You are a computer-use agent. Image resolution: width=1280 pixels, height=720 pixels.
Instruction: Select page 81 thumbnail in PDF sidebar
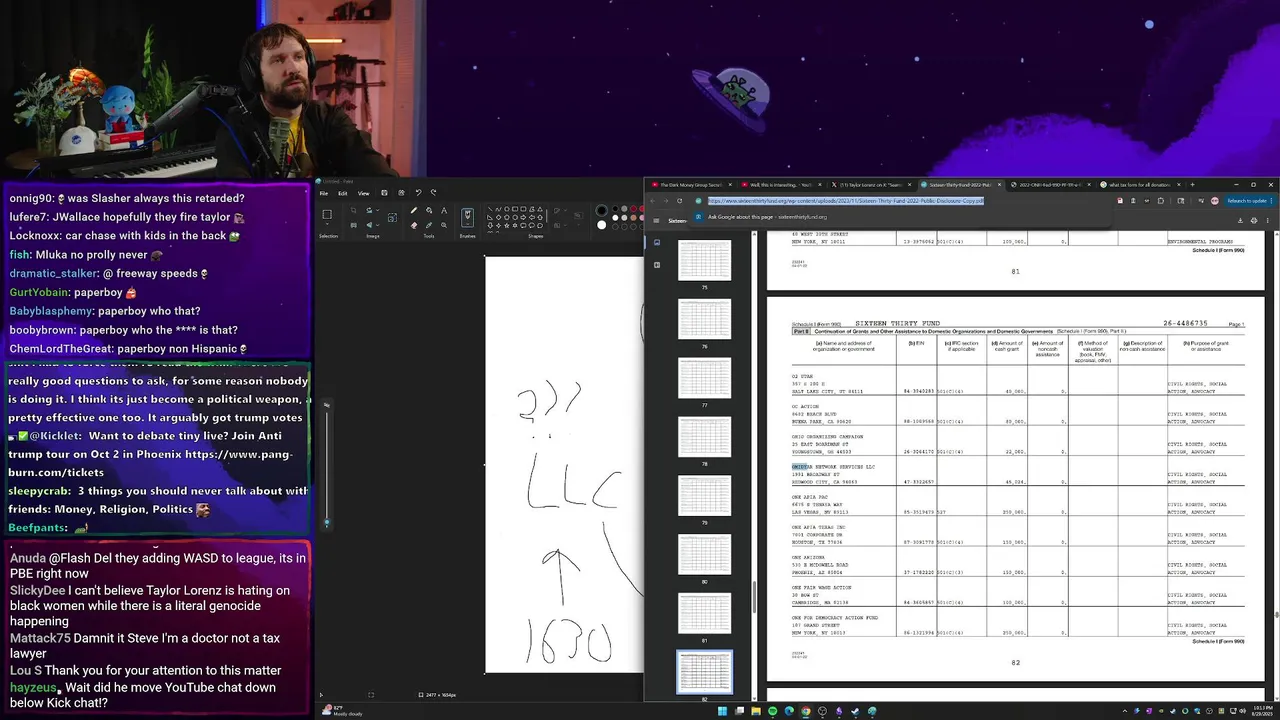[705, 613]
